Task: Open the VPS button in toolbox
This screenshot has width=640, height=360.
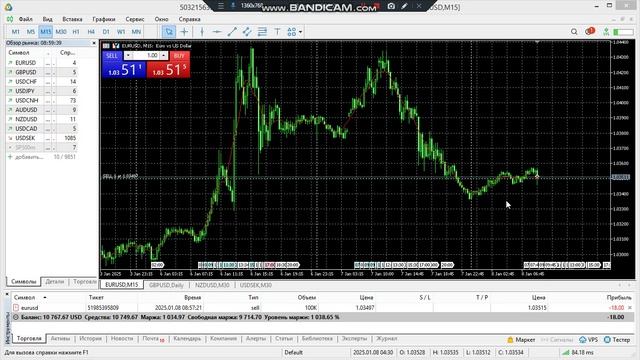Action: [588, 340]
